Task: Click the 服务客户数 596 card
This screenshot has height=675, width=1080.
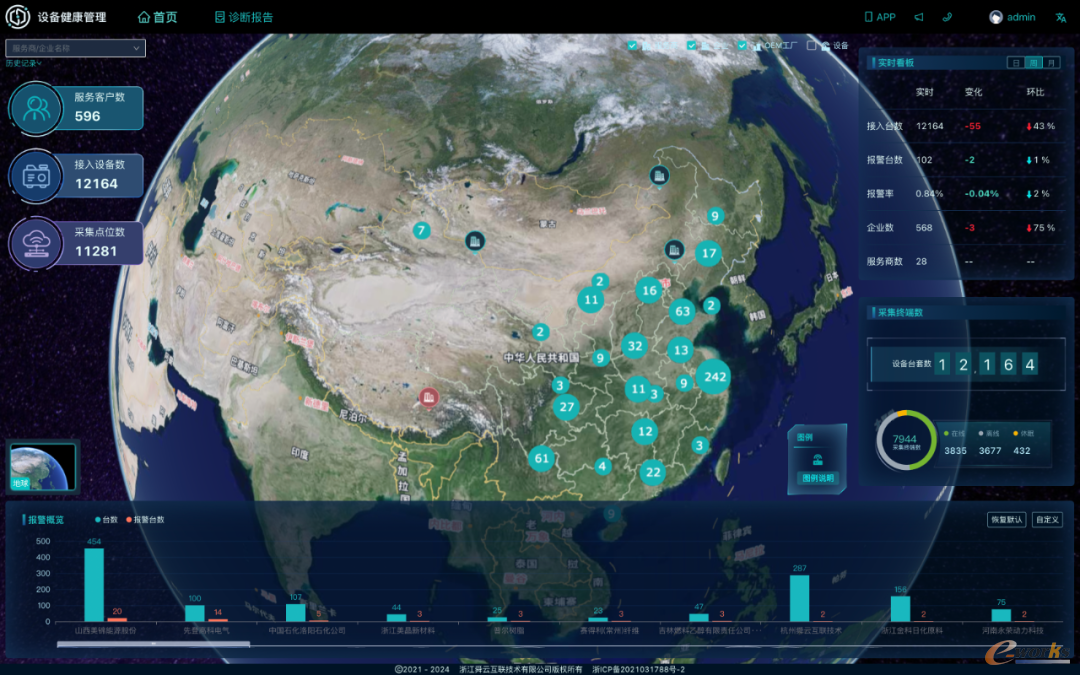Action: point(77,108)
